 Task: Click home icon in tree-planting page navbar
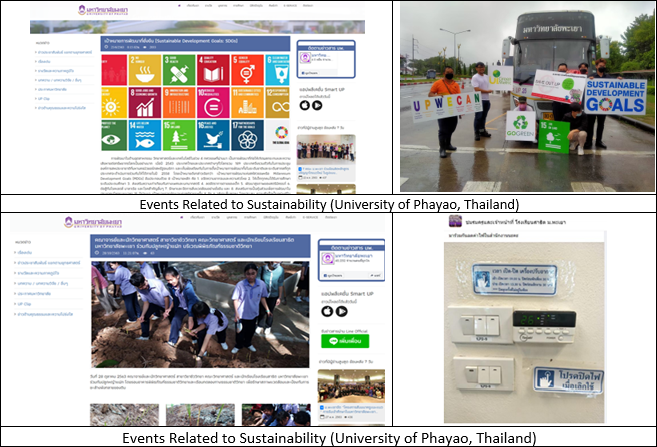click(x=181, y=217)
